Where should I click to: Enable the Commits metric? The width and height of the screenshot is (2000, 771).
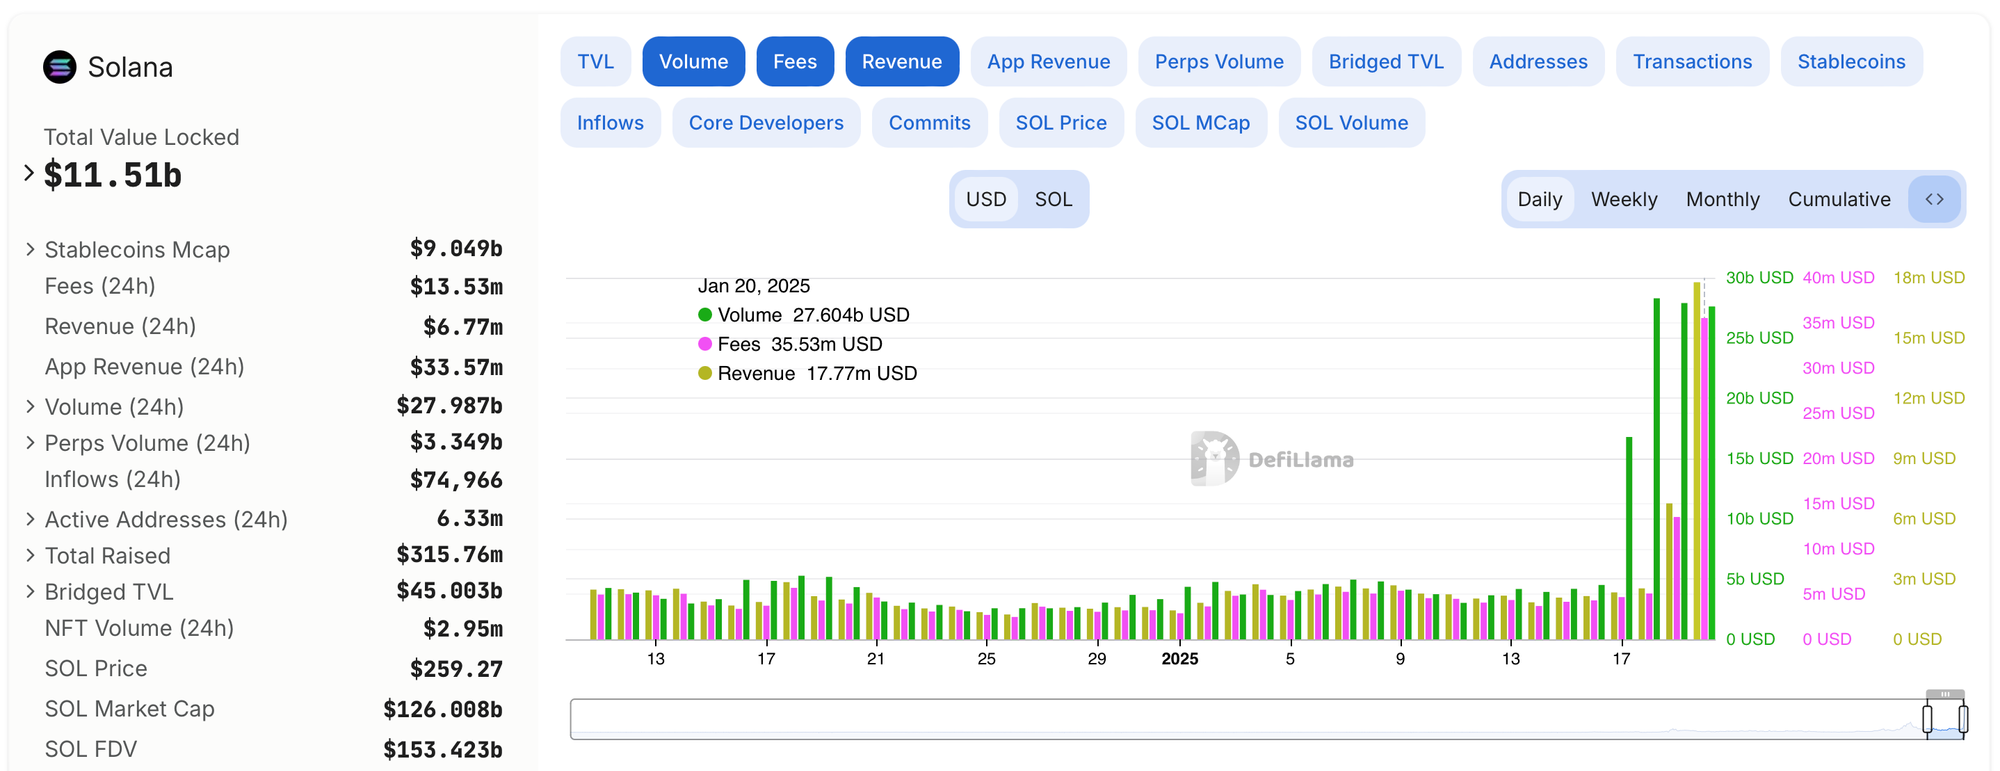(929, 123)
